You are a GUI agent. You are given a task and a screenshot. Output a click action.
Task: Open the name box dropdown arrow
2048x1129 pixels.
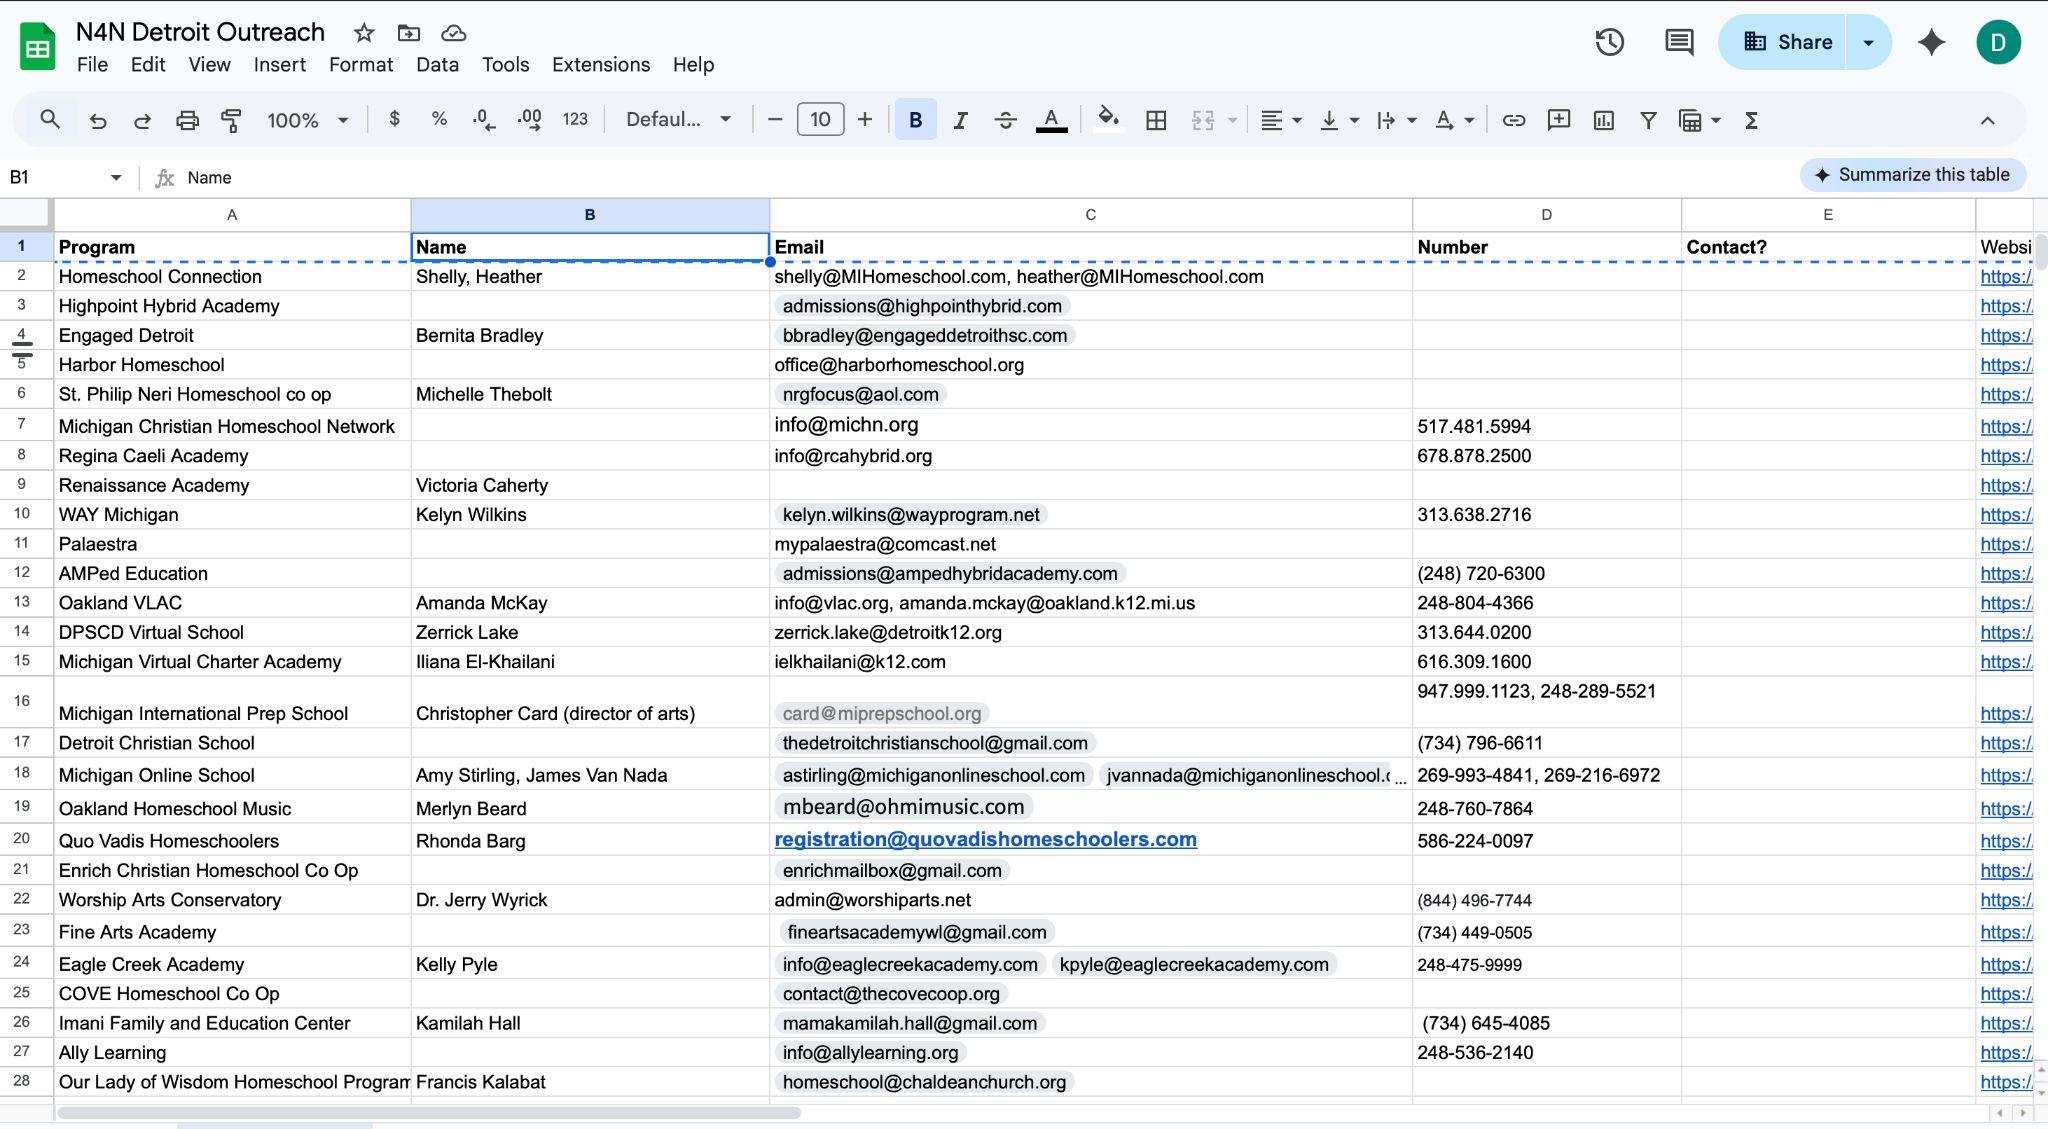(116, 177)
